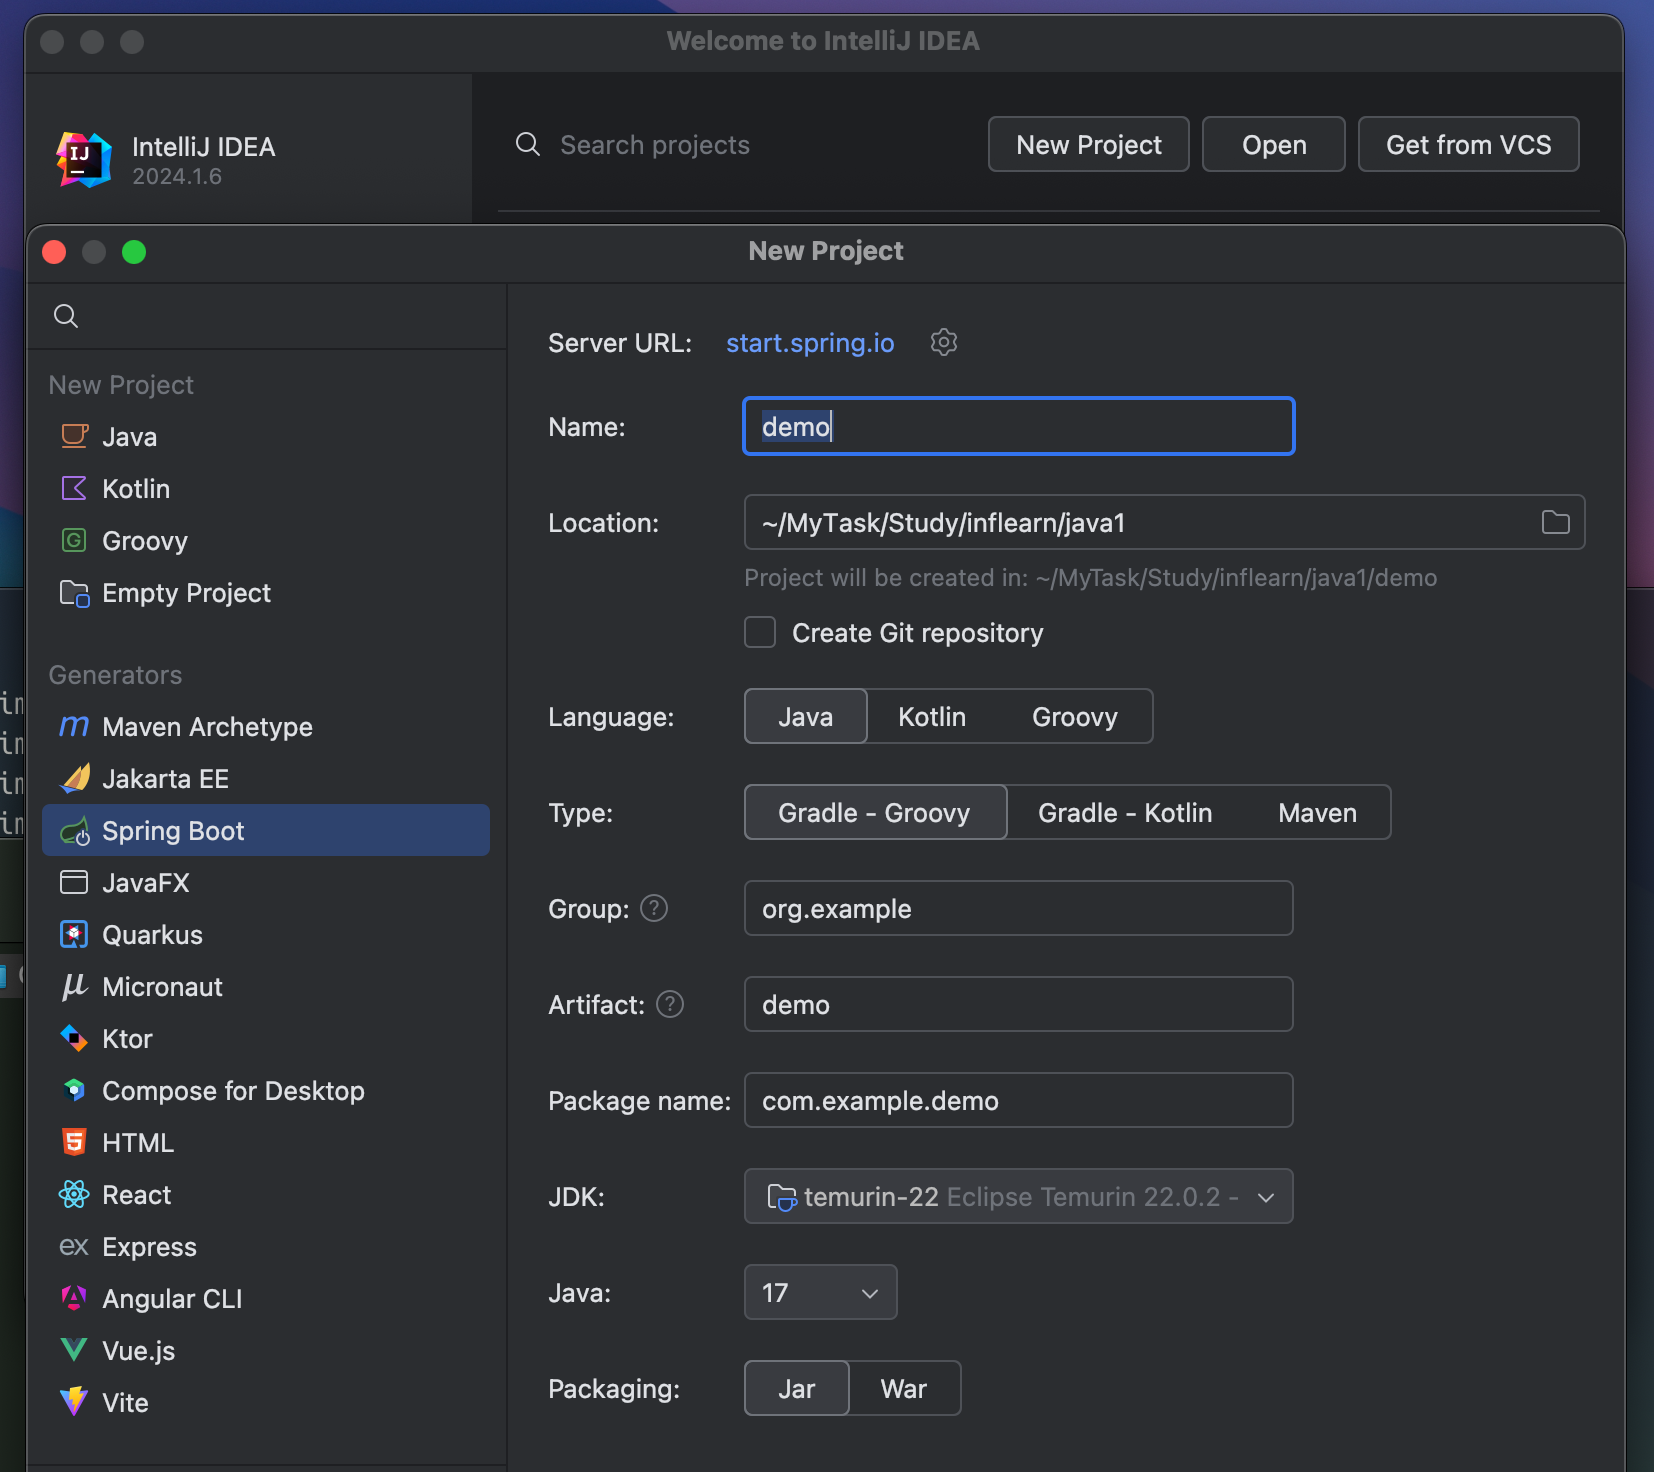Click New Project button in Welcome window
This screenshot has height=1472, width=1654.
(1089, 144)
